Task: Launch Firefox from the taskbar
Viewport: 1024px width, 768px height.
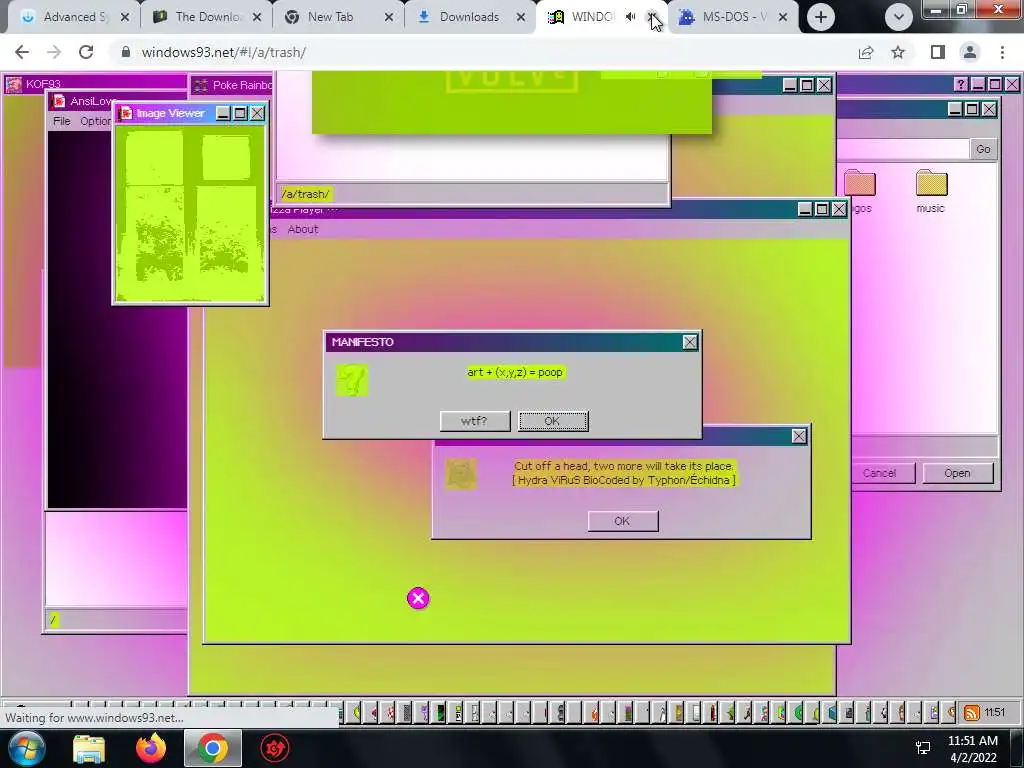Action: (x=151, y=748)
